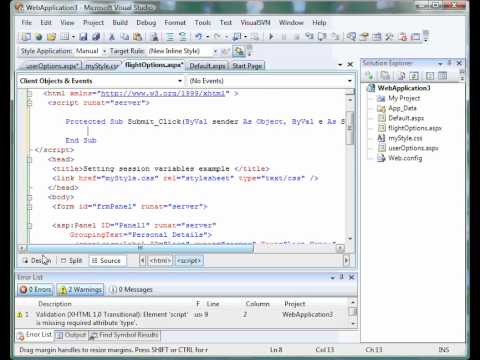Click the myStyle.css file icon
This screenshot has height=360, width=480.
tap(381, 138)
